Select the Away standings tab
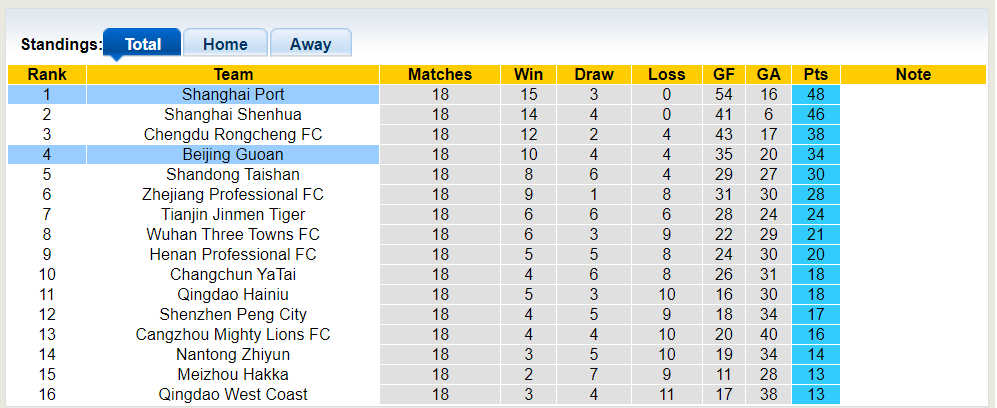 pos(310,44)
